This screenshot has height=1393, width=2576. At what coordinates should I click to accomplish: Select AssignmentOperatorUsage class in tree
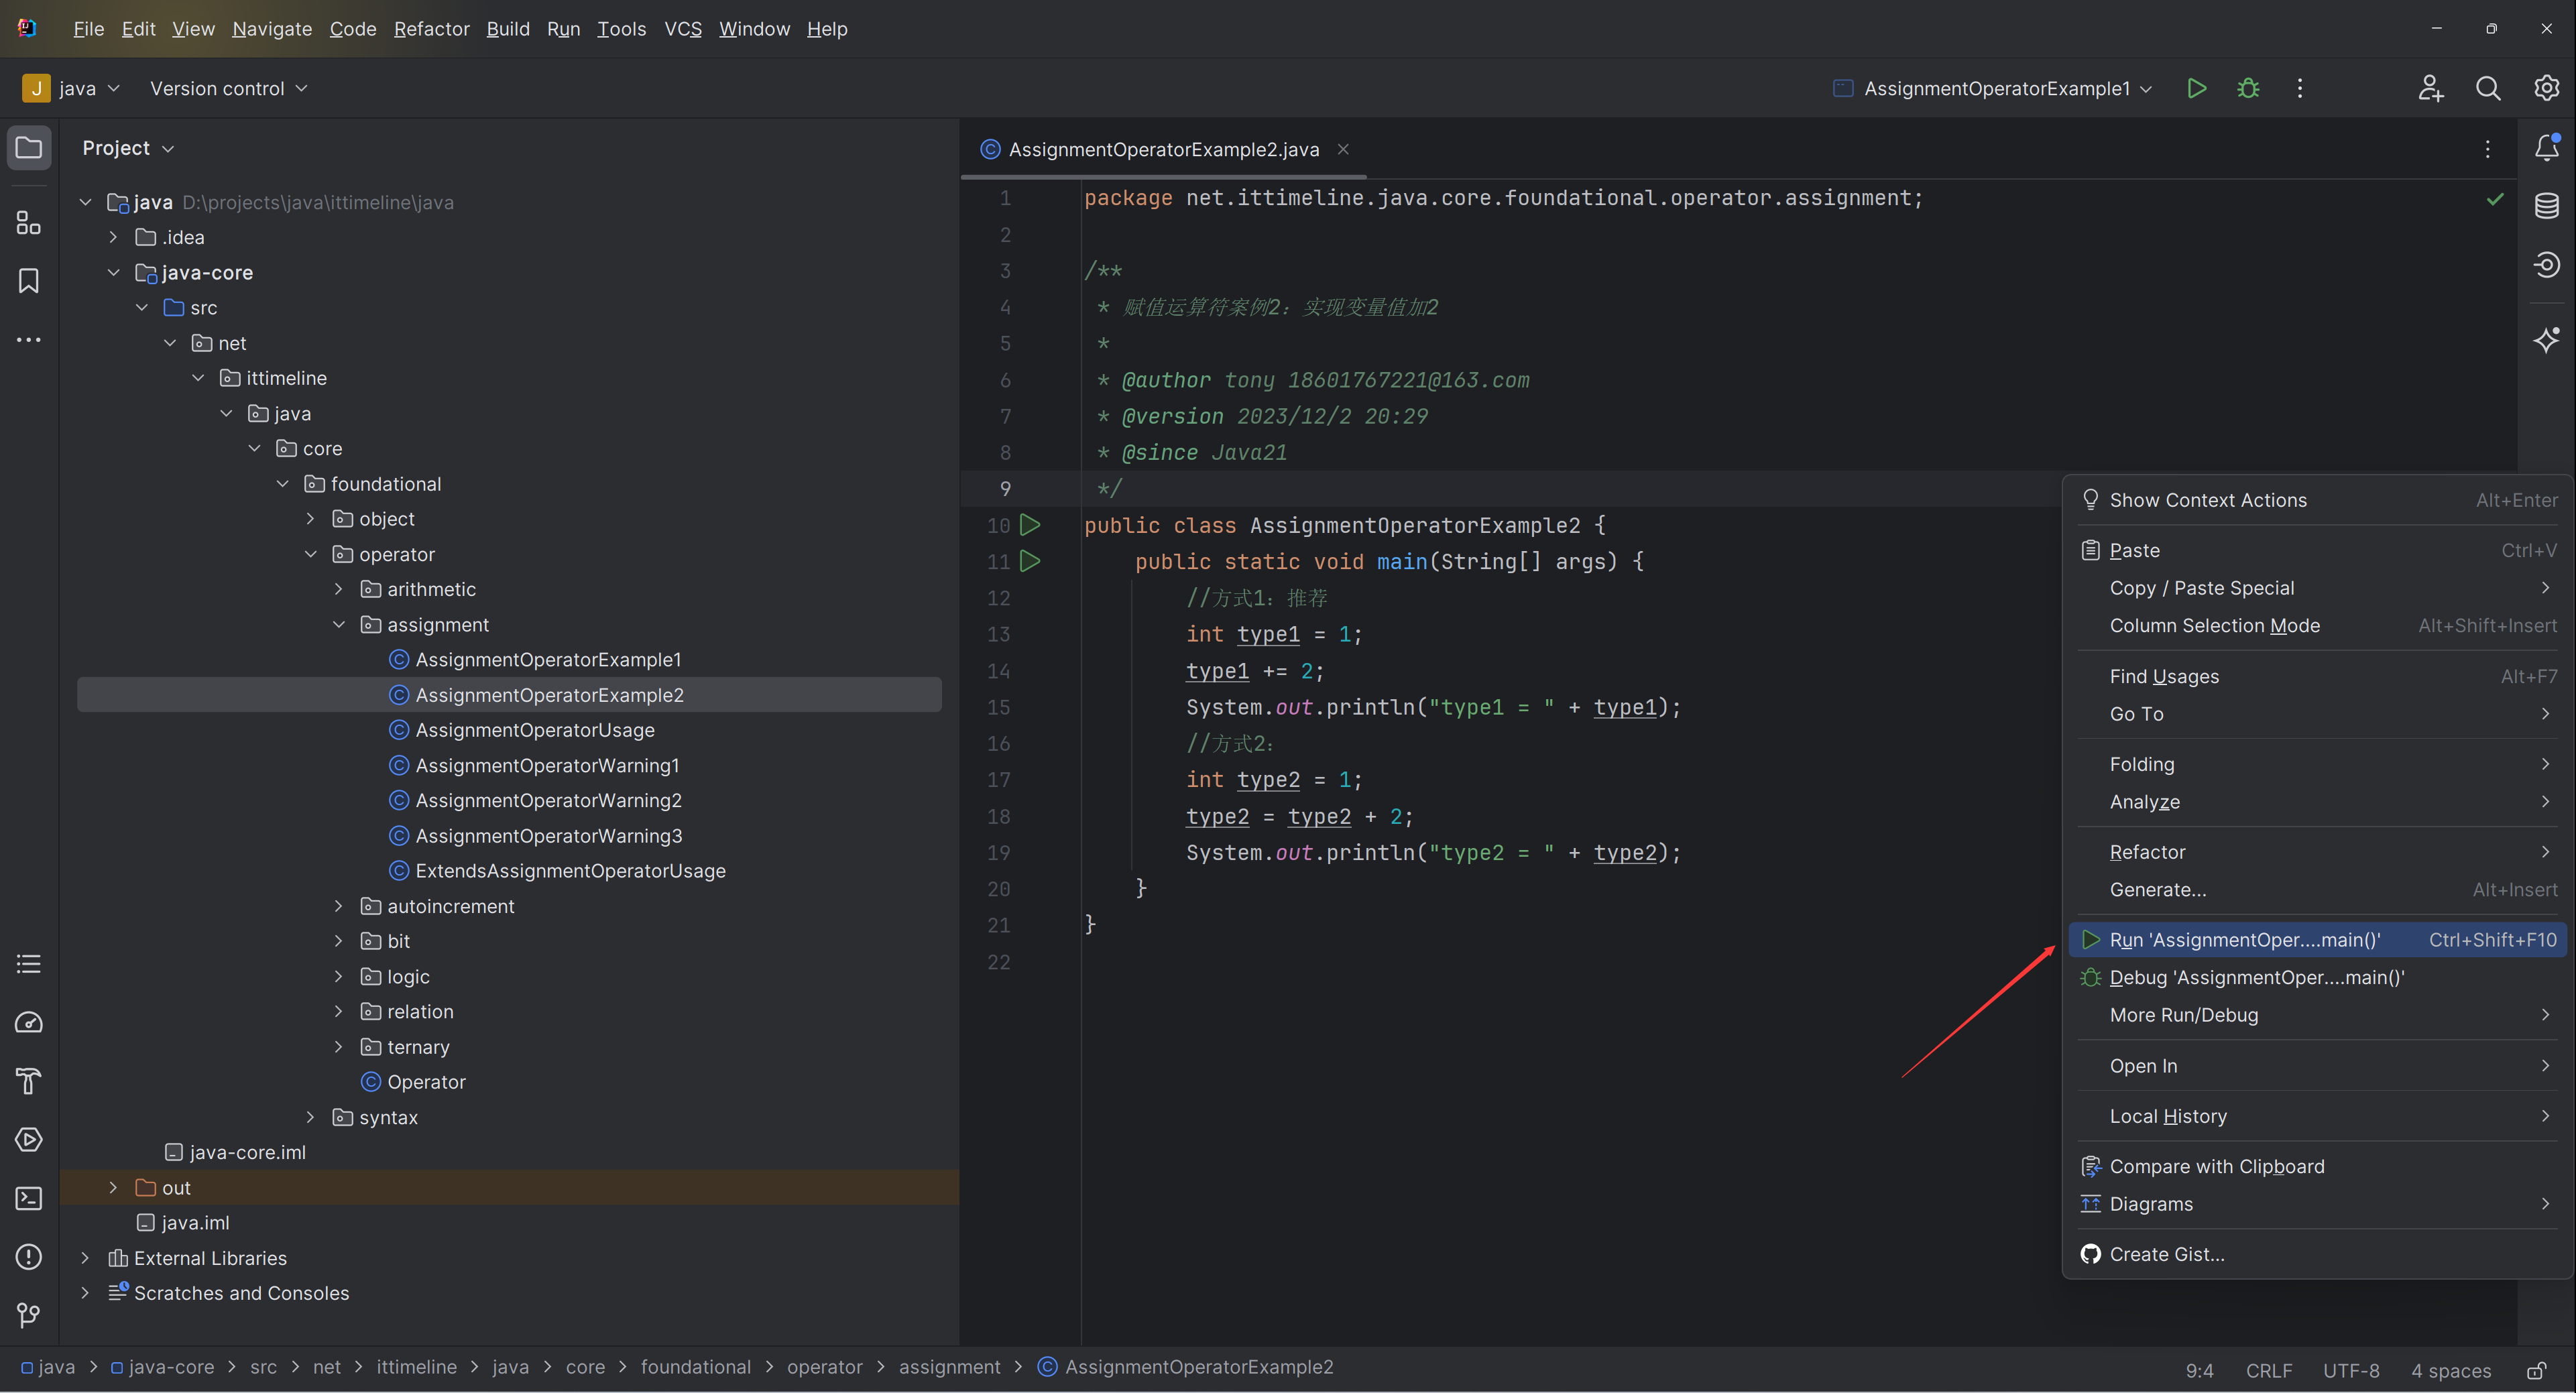[535, 730]
